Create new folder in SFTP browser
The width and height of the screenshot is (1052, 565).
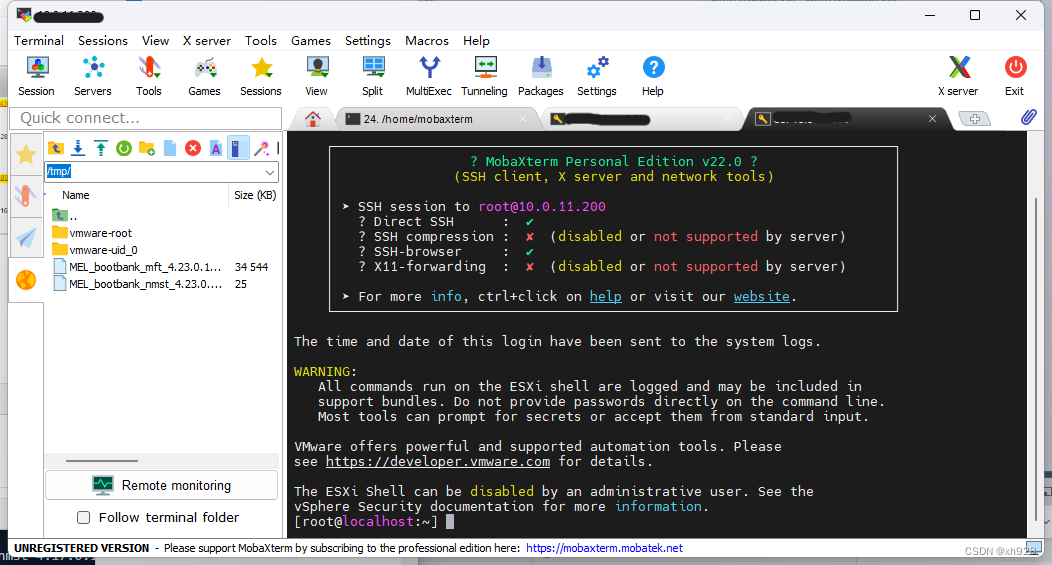[x=147, y=148]
